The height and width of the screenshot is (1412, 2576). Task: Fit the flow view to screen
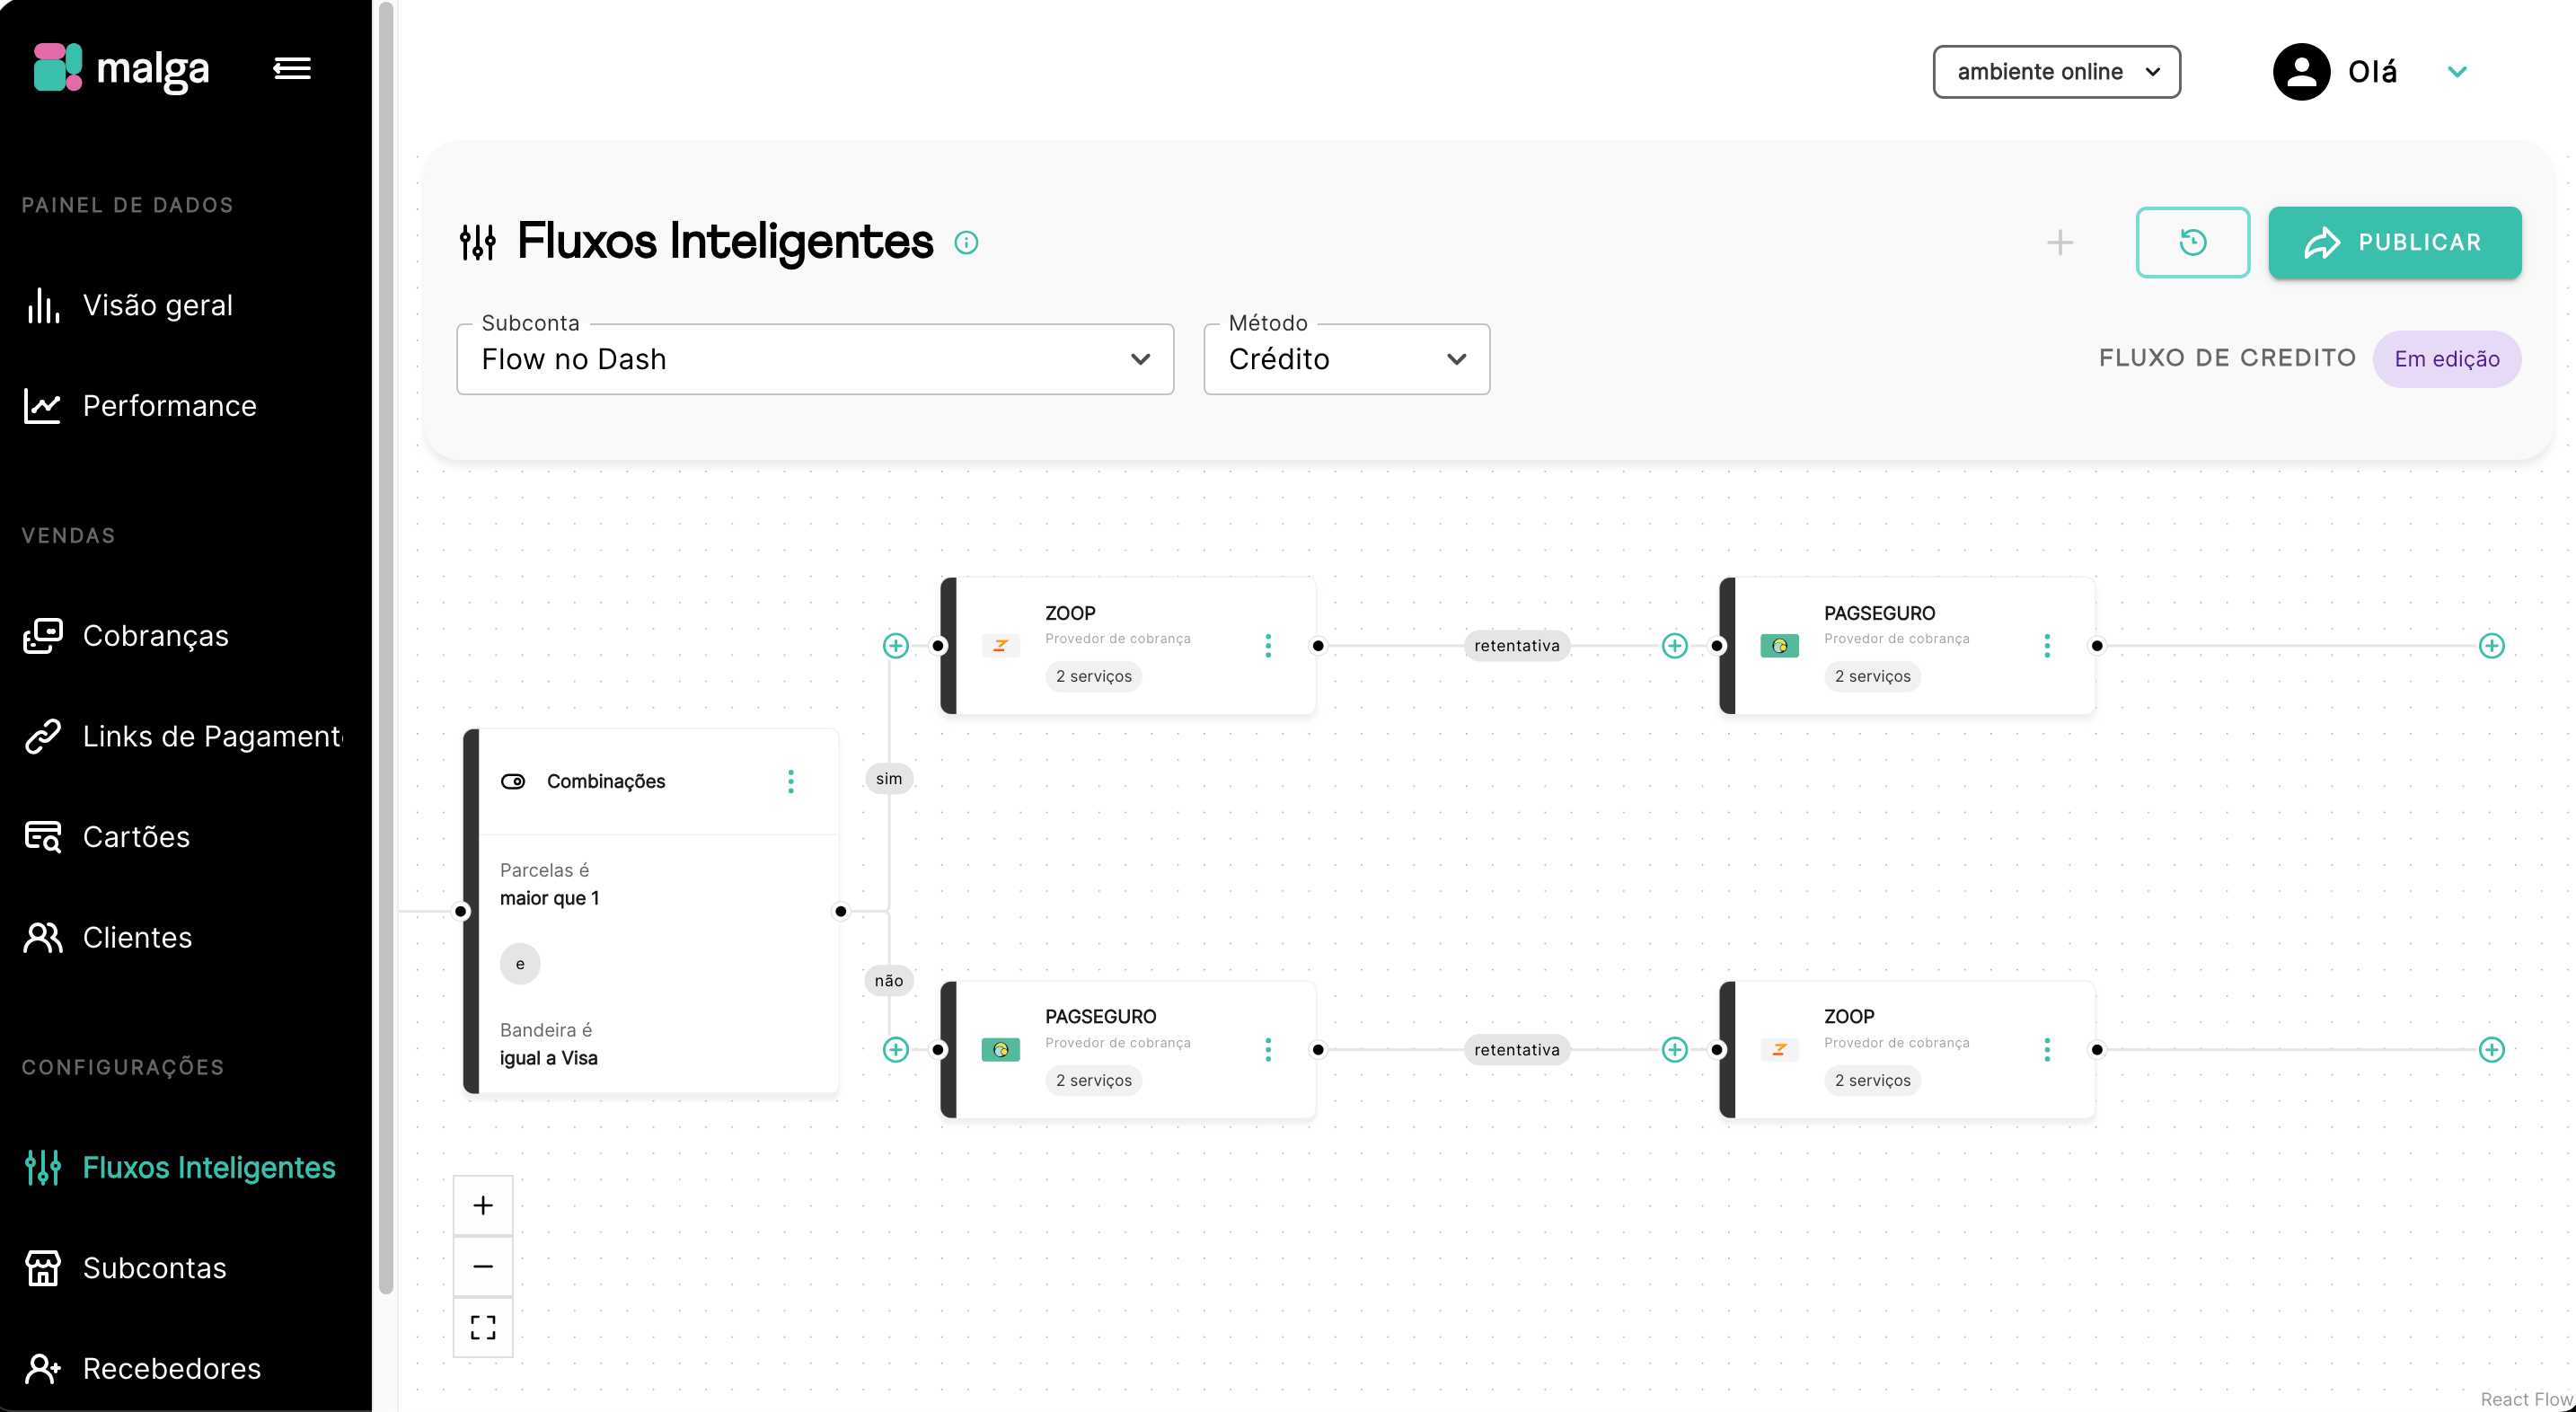pyautogui.click(x=483, y=1327)
